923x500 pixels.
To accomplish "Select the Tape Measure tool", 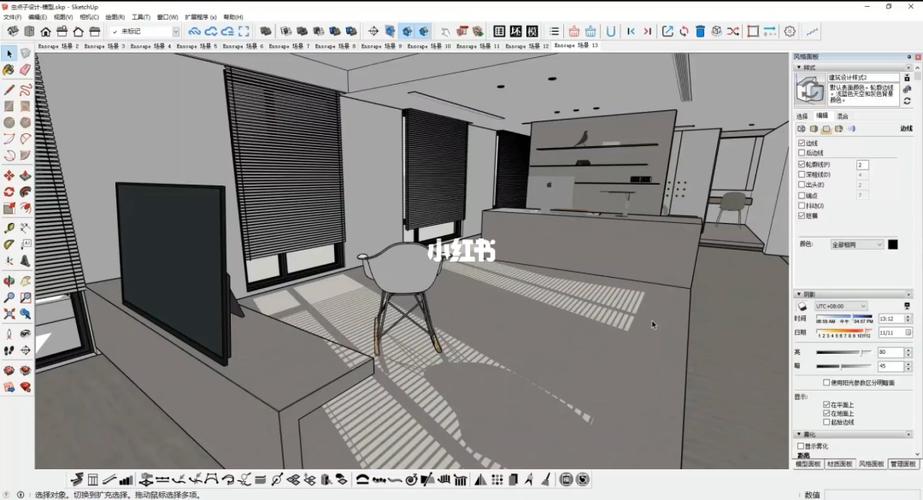I will pos(9,227).
